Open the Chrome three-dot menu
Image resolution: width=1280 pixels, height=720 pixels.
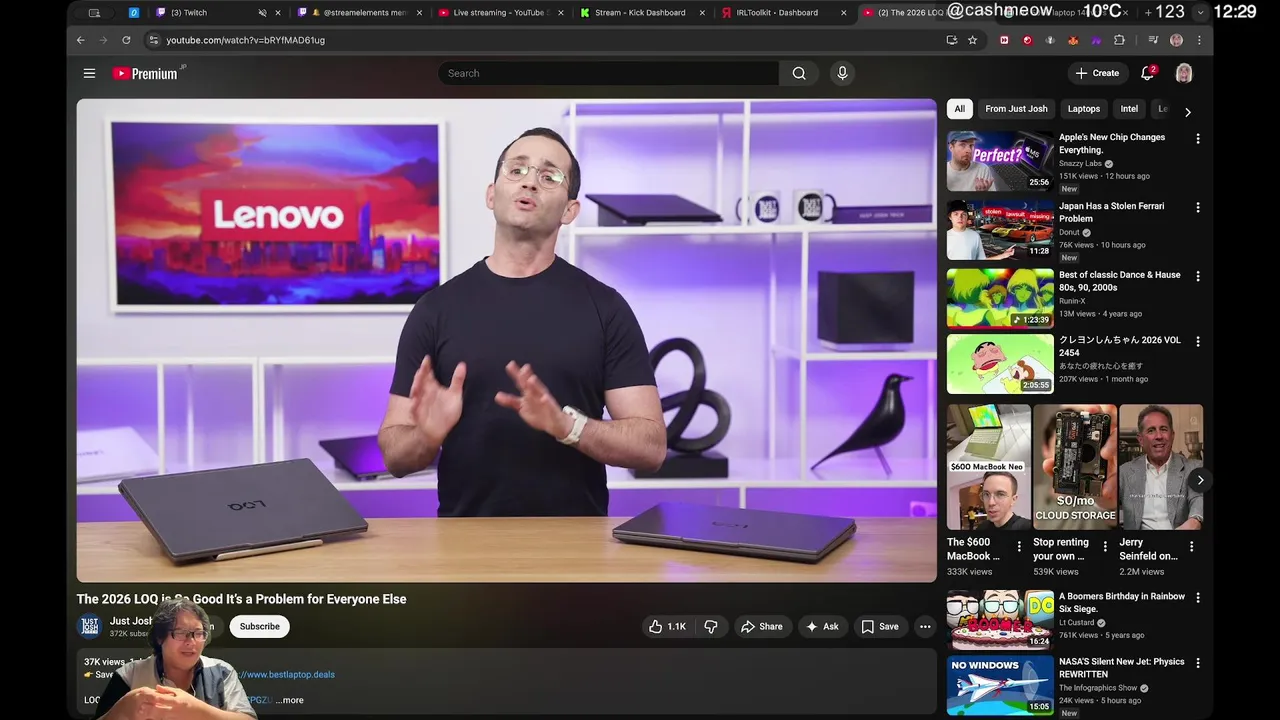1198,40
